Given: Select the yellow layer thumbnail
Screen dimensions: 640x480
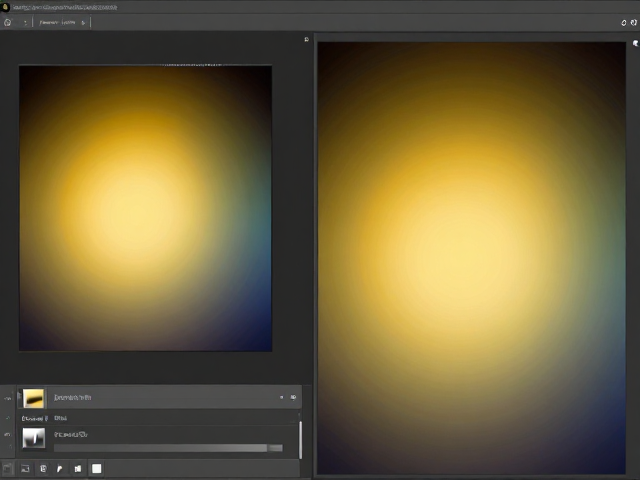Looking at the screenshot, I should point(33,398).
